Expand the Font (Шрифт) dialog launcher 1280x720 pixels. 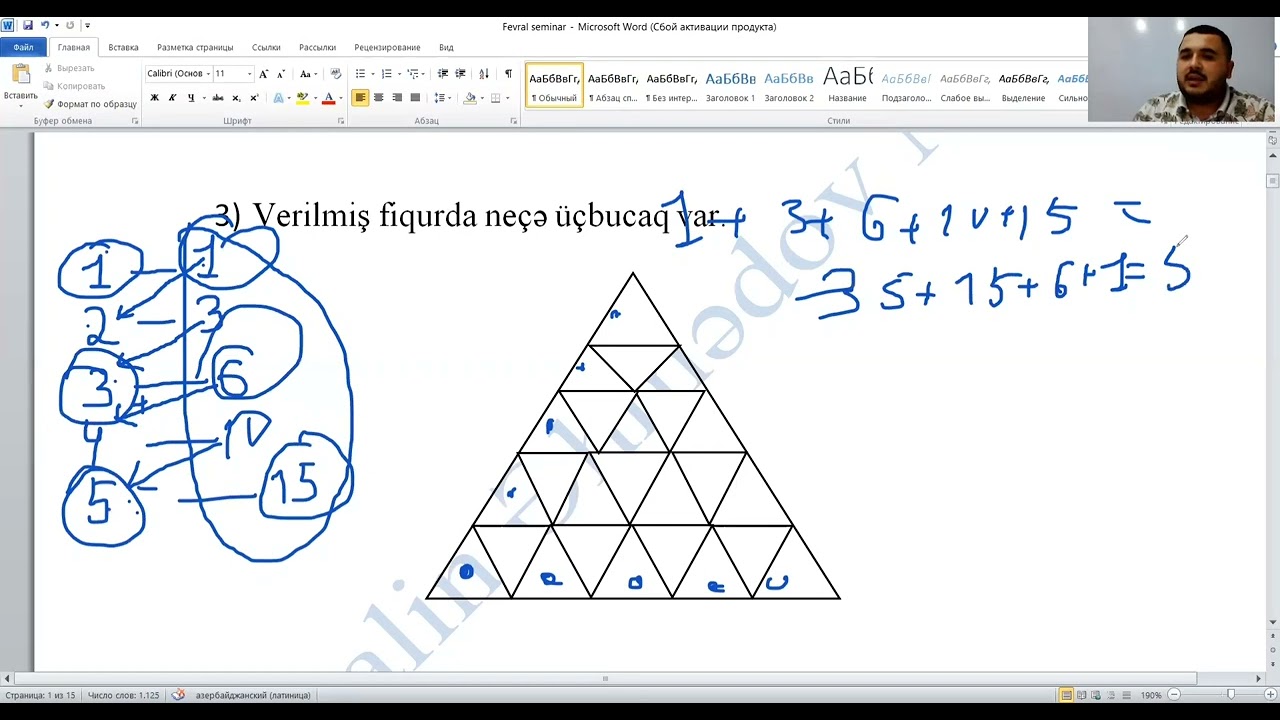pyautogui.click(x=341, y=121)
